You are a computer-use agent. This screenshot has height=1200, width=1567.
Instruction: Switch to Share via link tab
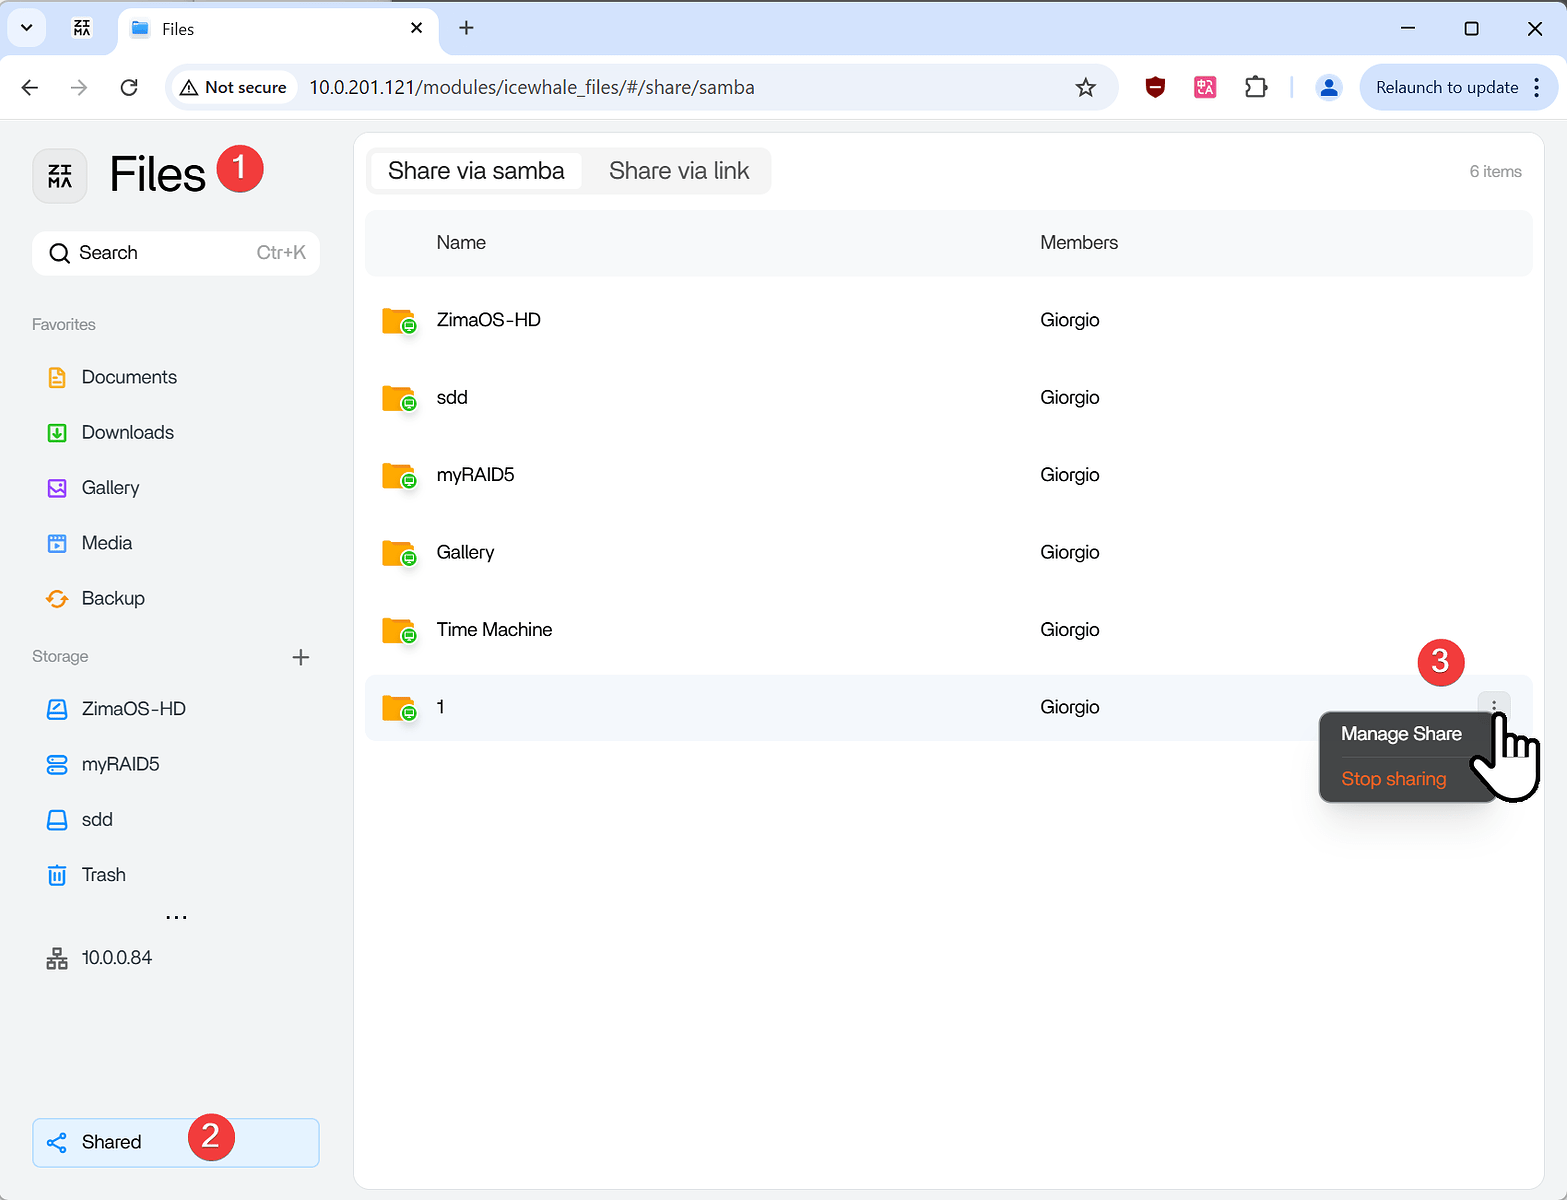[x=679, y=171]
